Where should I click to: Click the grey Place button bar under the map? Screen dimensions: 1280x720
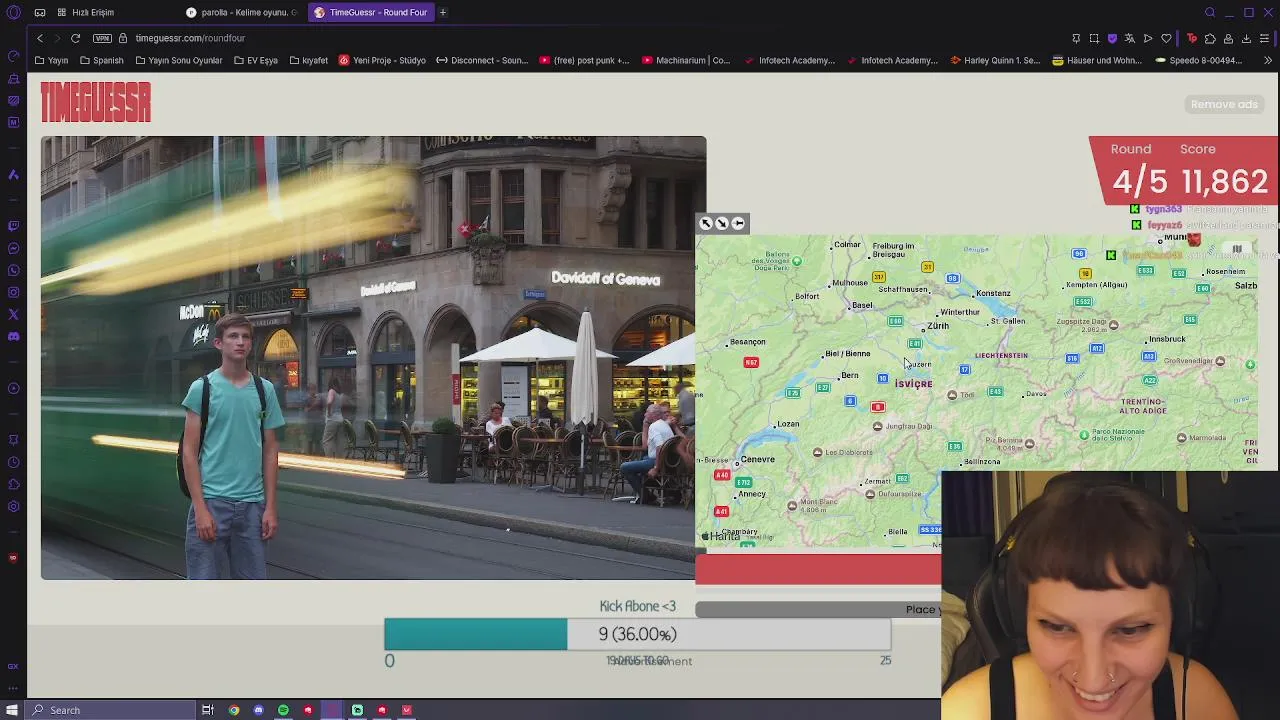point(818,610)
